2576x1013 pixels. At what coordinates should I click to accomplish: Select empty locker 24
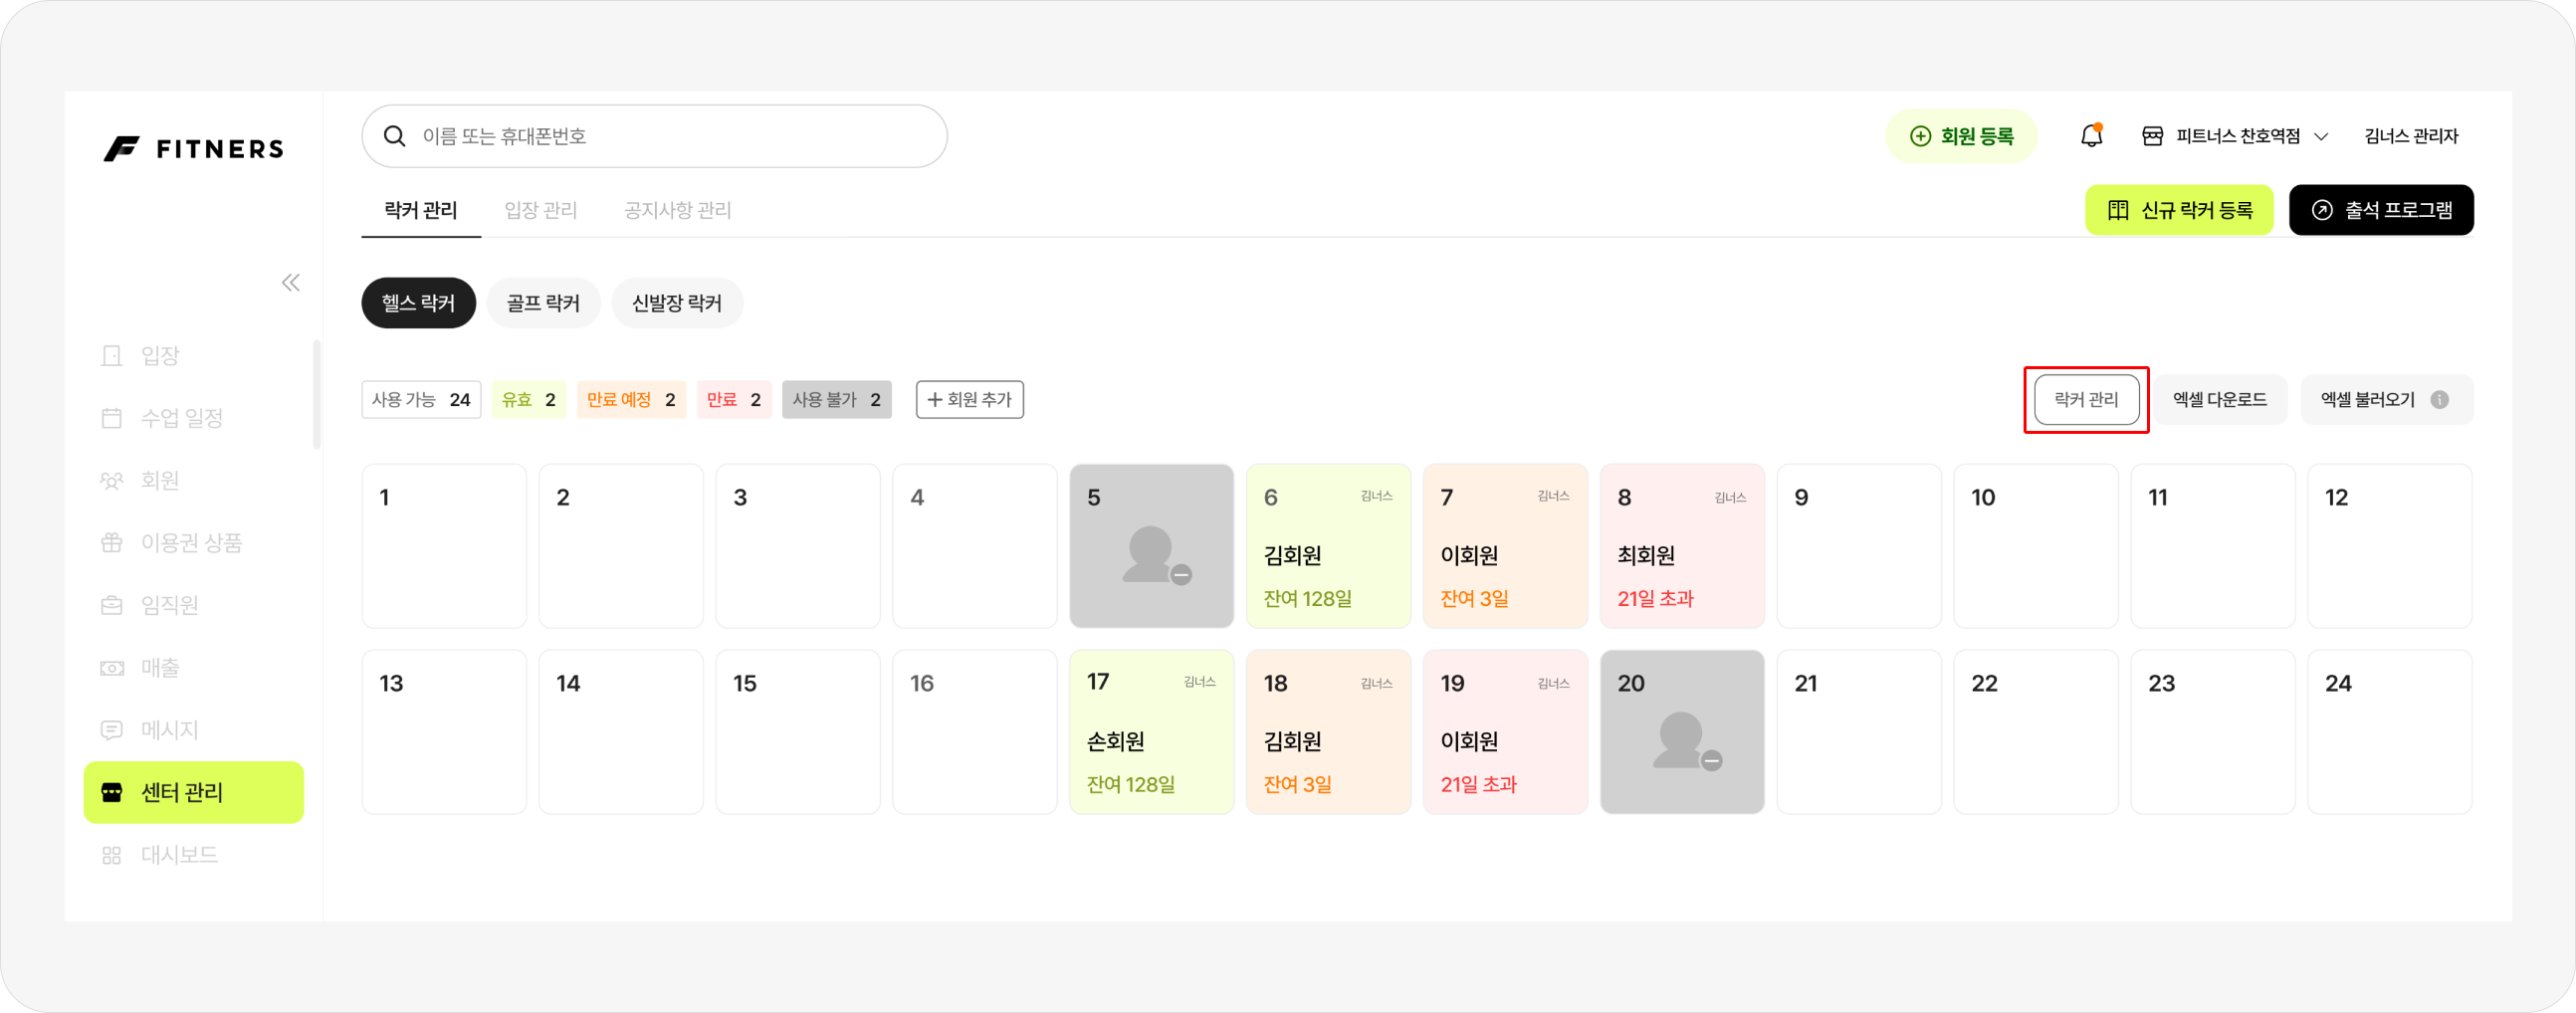(2390, 732)
